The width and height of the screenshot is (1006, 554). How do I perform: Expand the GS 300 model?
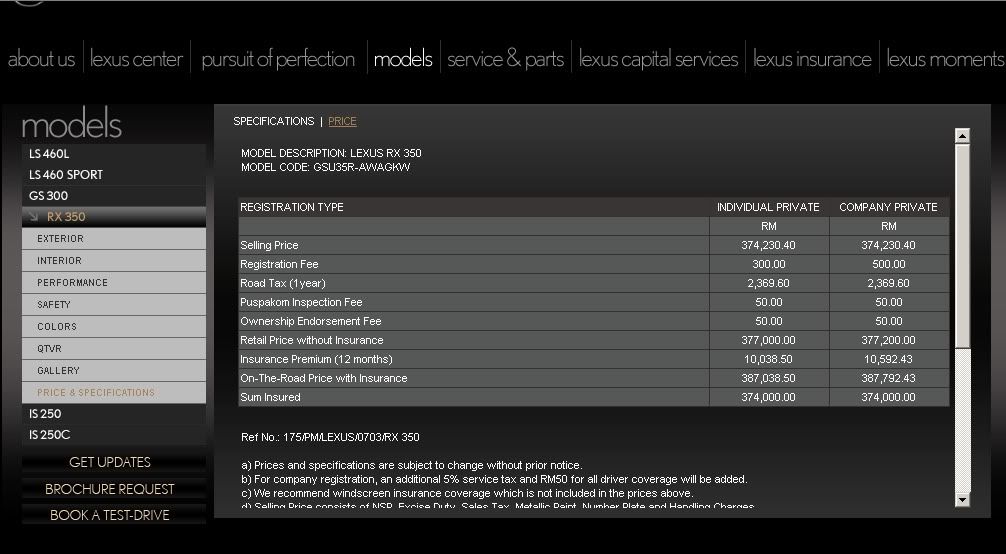tap(49, 196)
